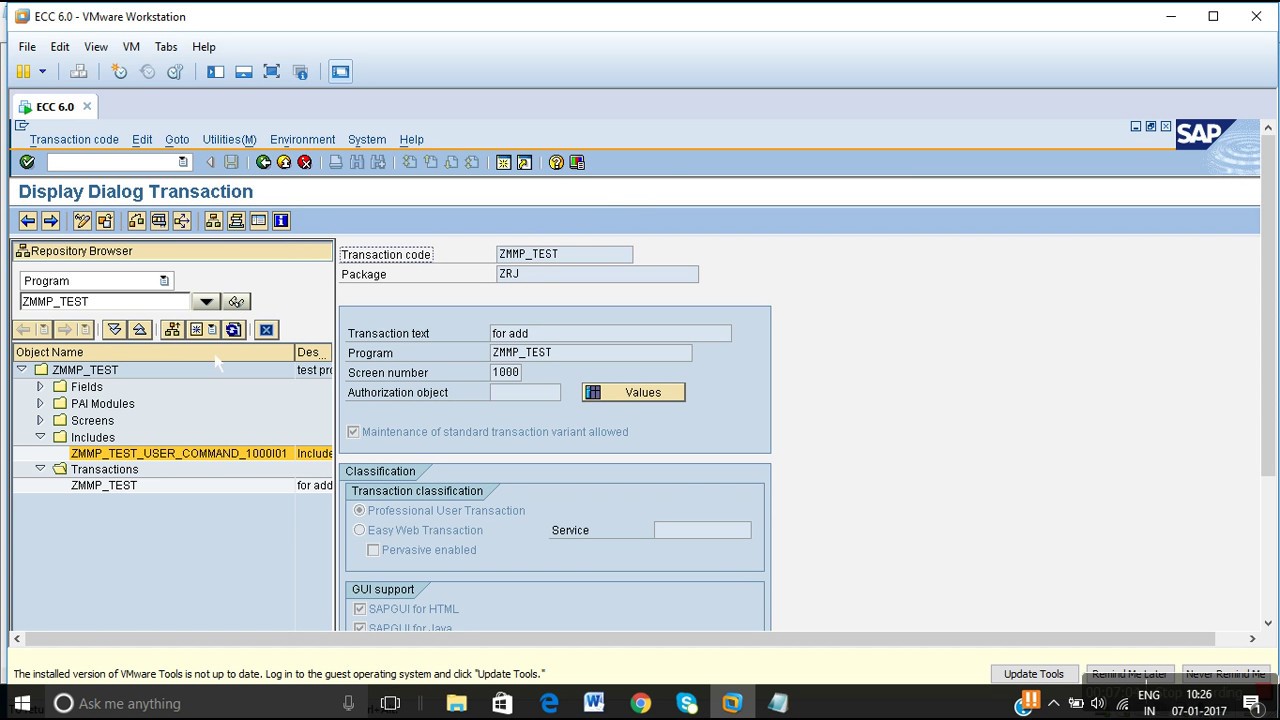Open Chrome from the Windows taskbar
The height and width of the screenshot is (720, 1280).
click(640, 703)
